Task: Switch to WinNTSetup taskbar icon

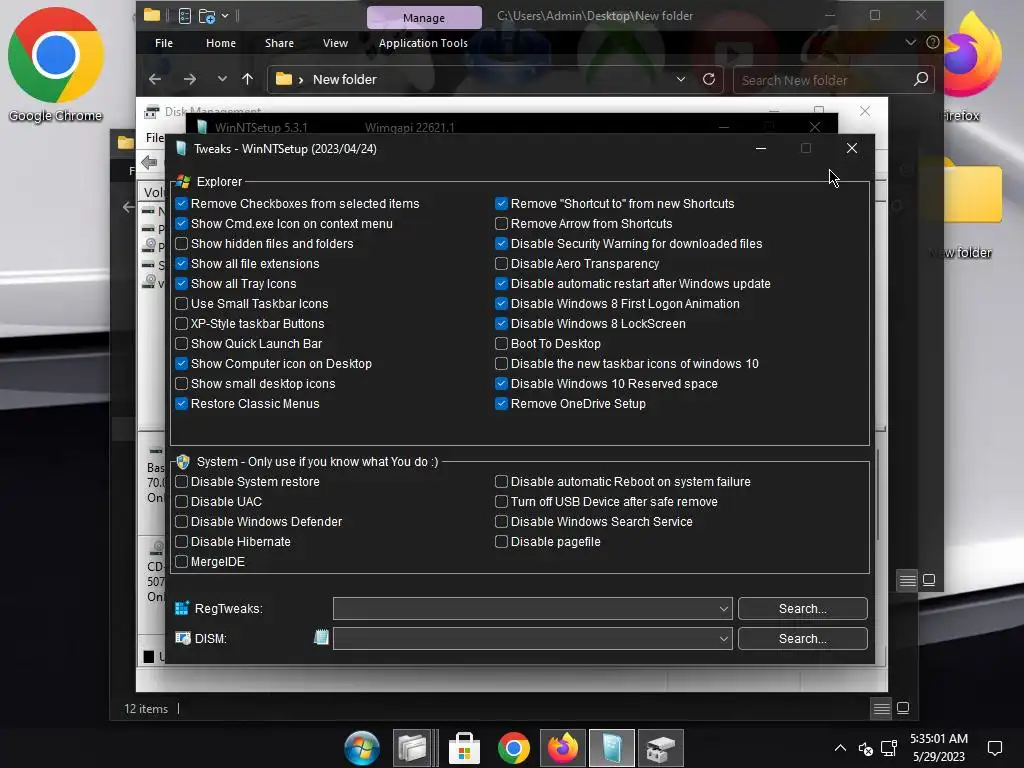Action: [x=612, y=748]
